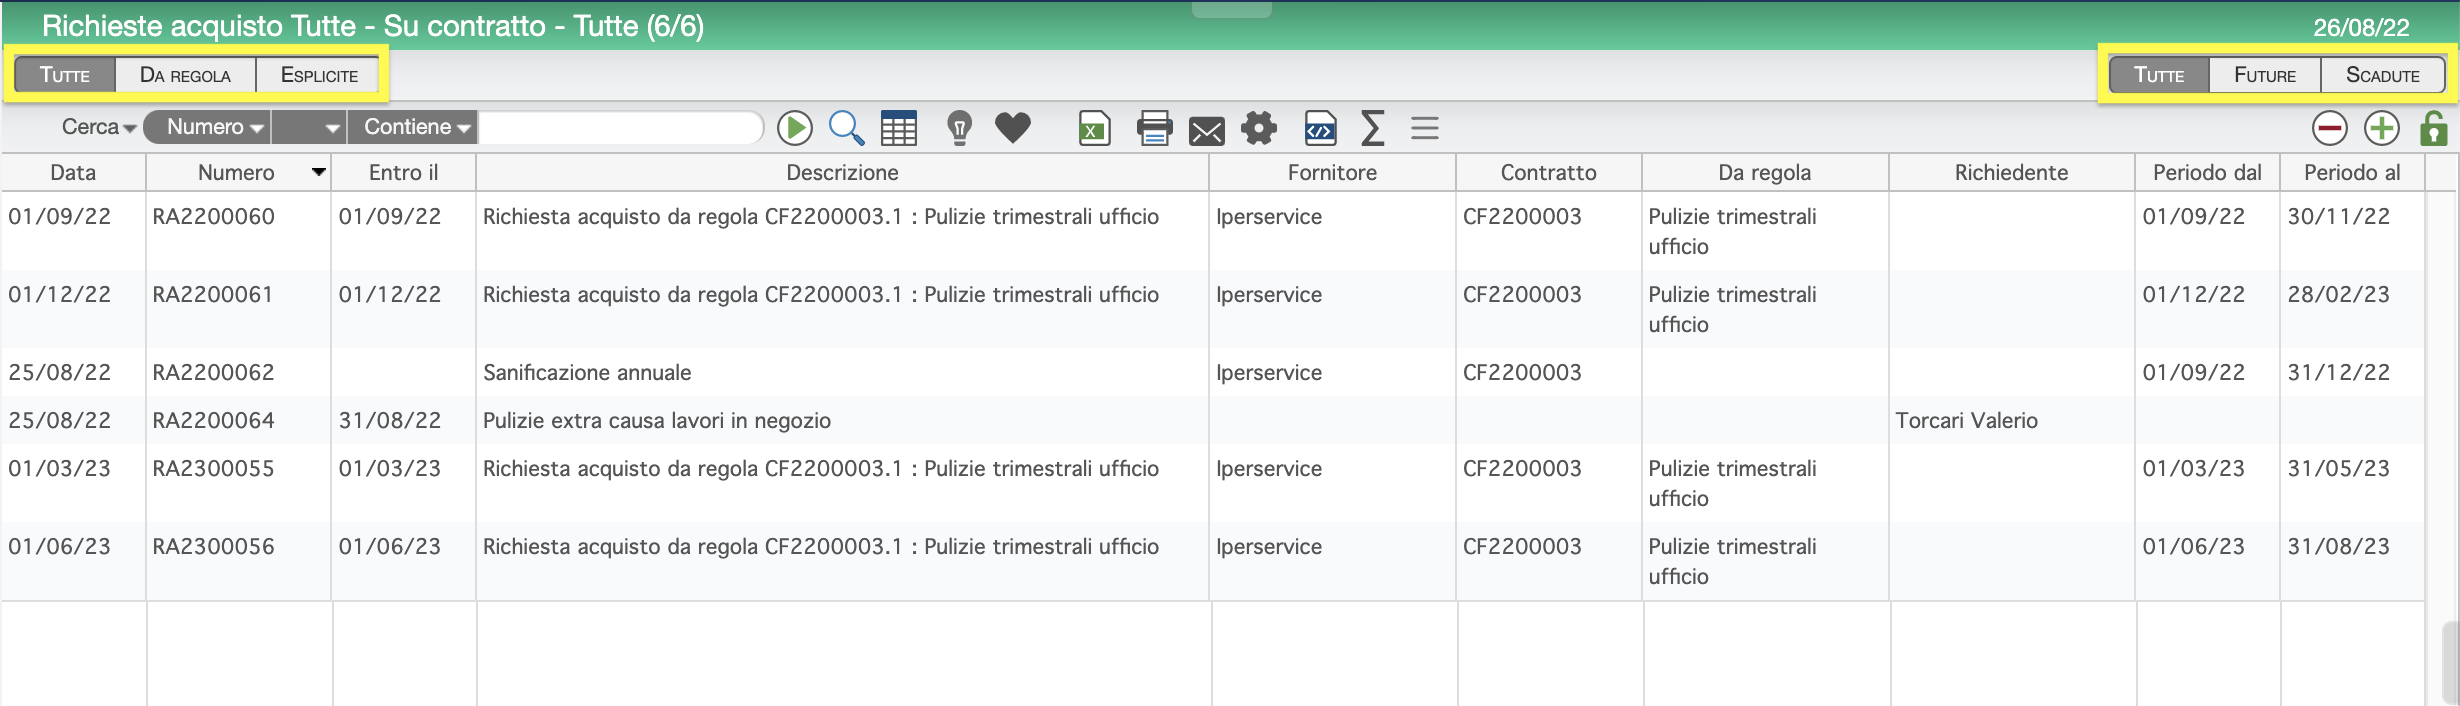Send the list with the envelope icon
The width and height of the screenshot is (2460, 706).
click(x=1206, y=131)
